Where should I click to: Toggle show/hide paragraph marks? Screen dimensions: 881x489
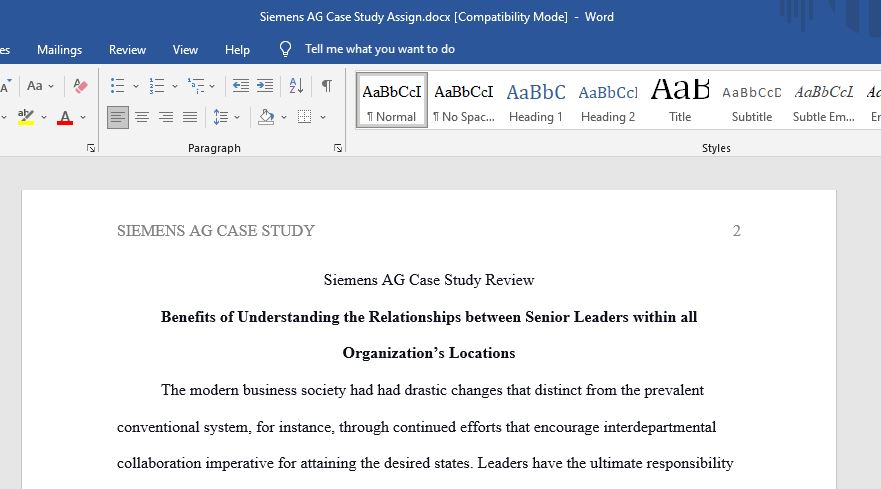(326, 86)
